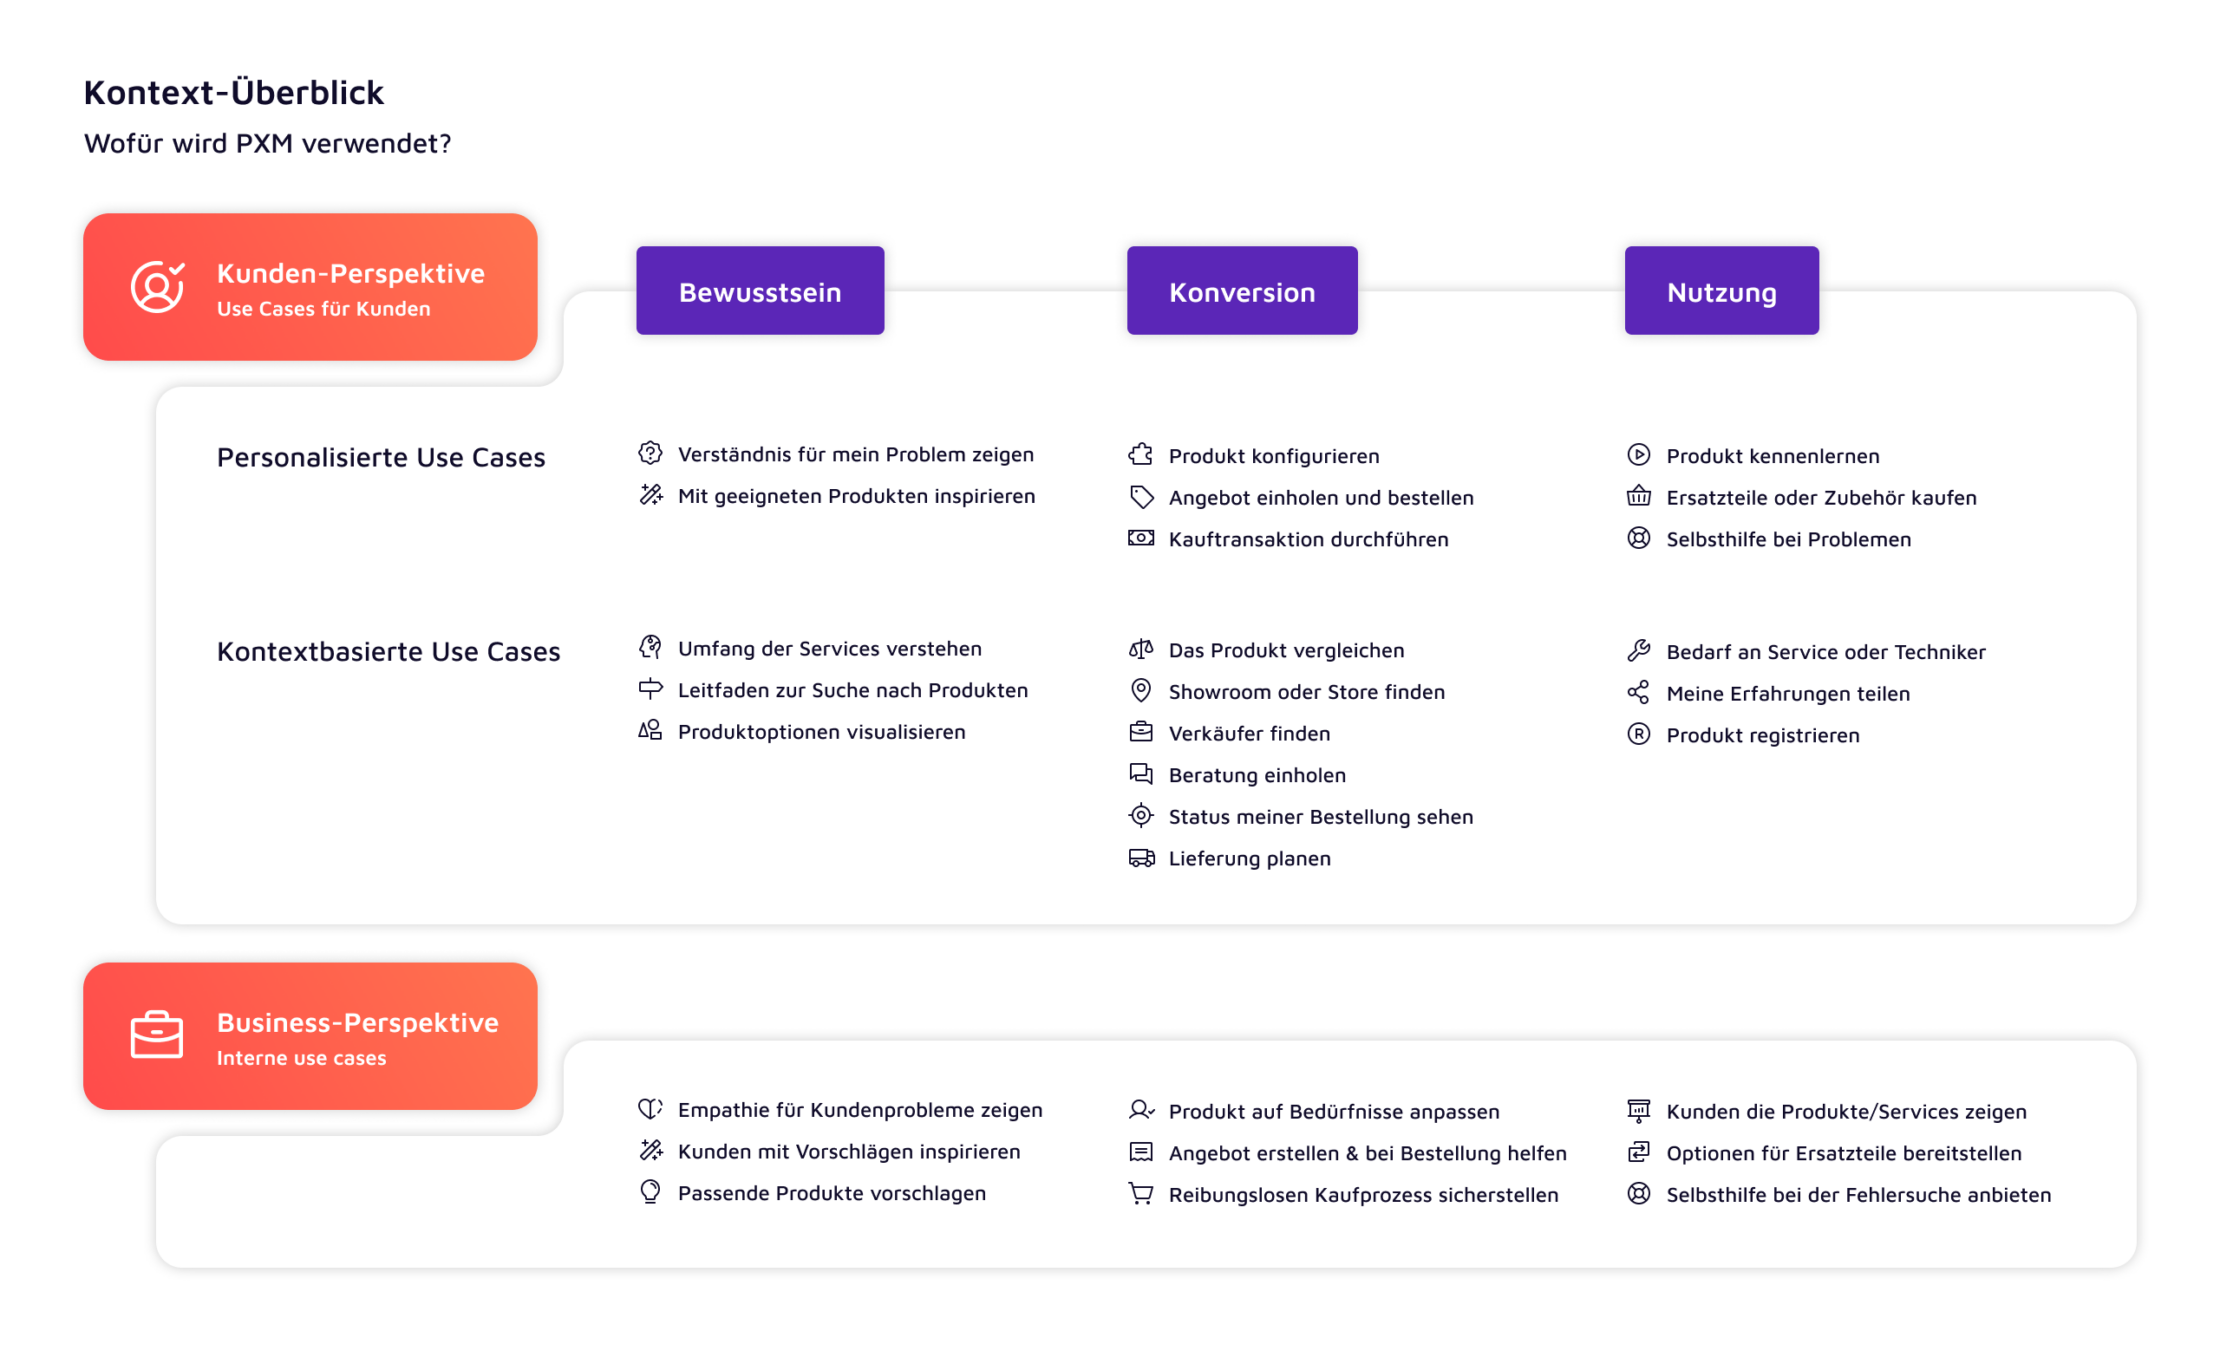Open the link Produktoptionen visualisieren
The image size is (2220, 1351).
tap(821, 732)
